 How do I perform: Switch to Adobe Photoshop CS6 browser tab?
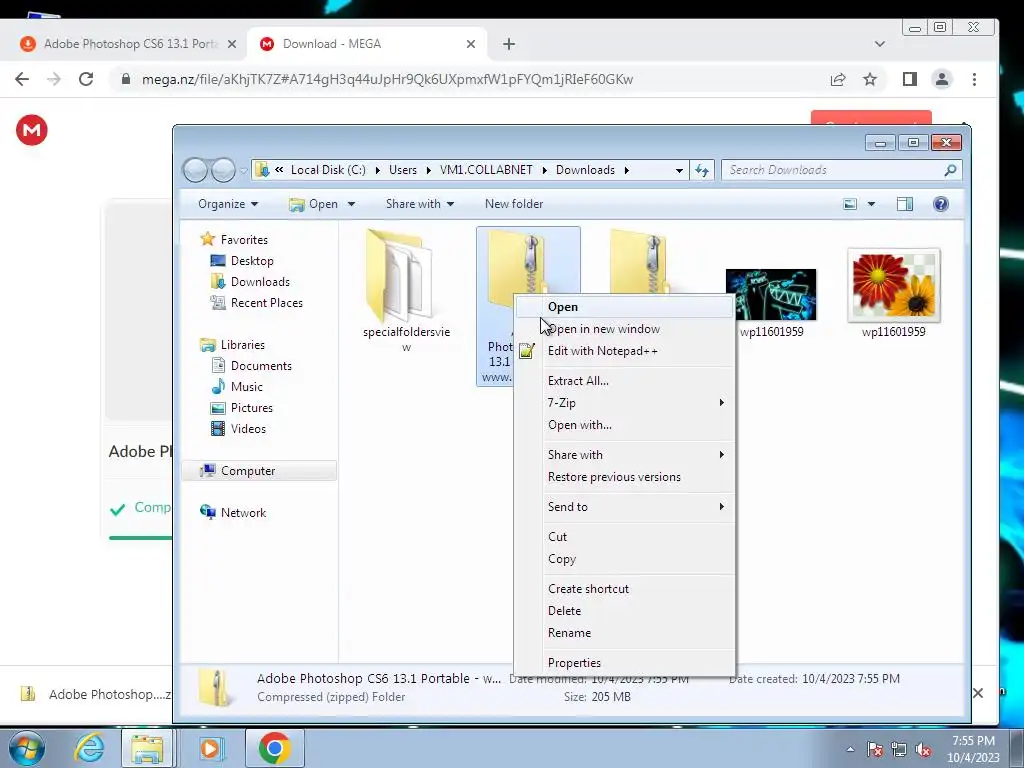(129, 44)
